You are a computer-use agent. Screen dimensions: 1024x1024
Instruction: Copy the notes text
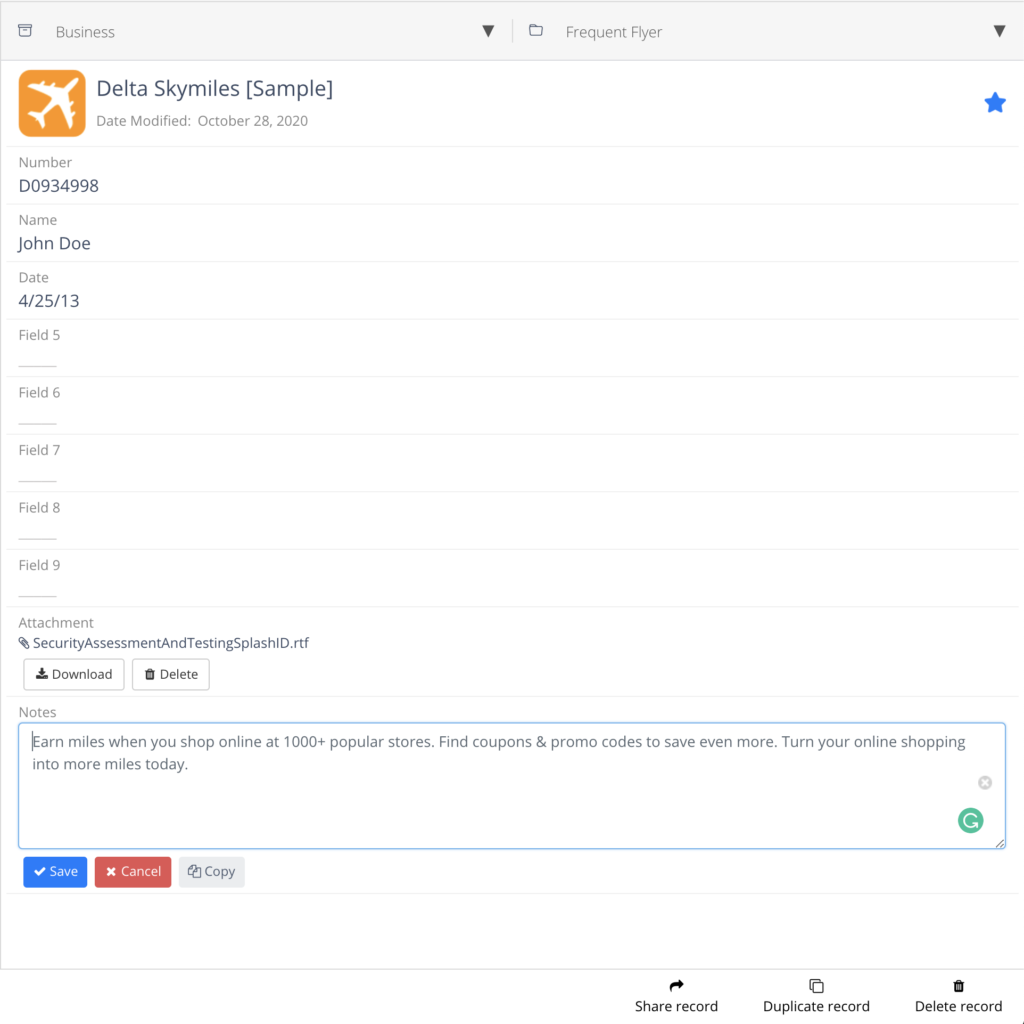tap(212, 872)
